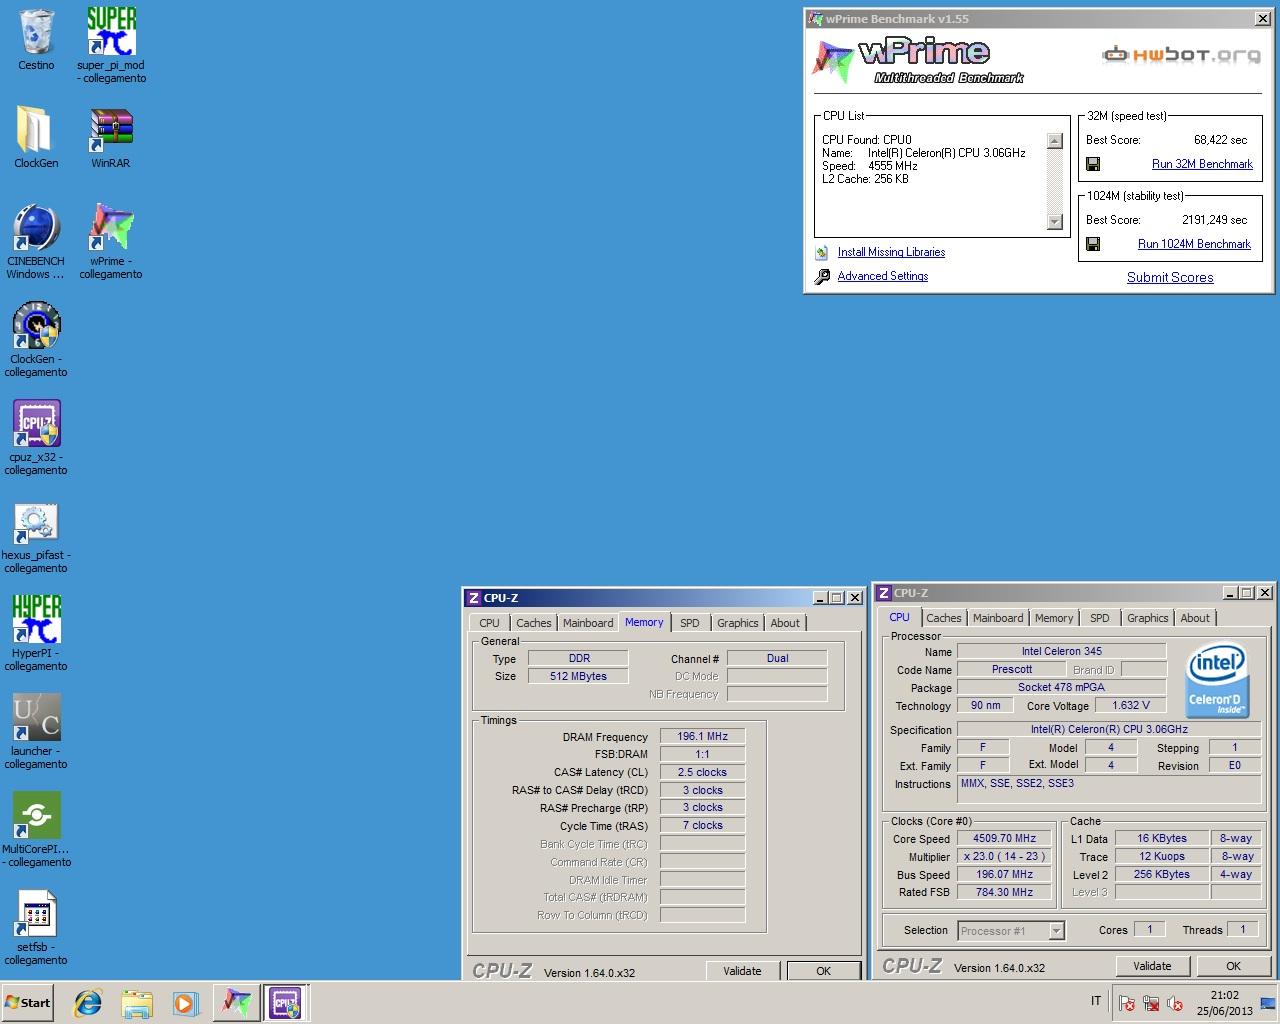Image resolution: width=1280 pixels, height=1024 pixels.
Task: Open Windows Media Player from taskbar
Action: (x=185, y=1003)
